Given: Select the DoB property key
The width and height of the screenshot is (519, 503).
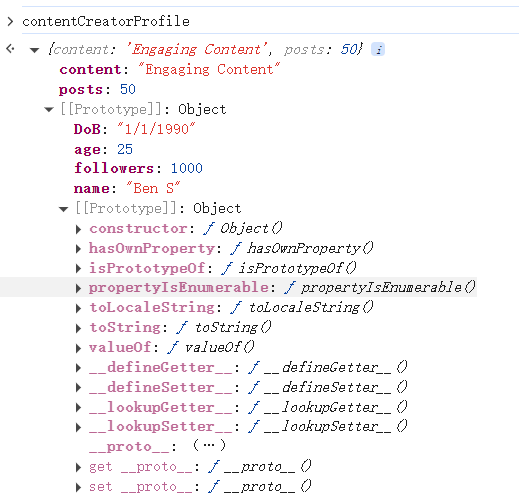Looking at the screenshot, I should (x=87, y=129).
